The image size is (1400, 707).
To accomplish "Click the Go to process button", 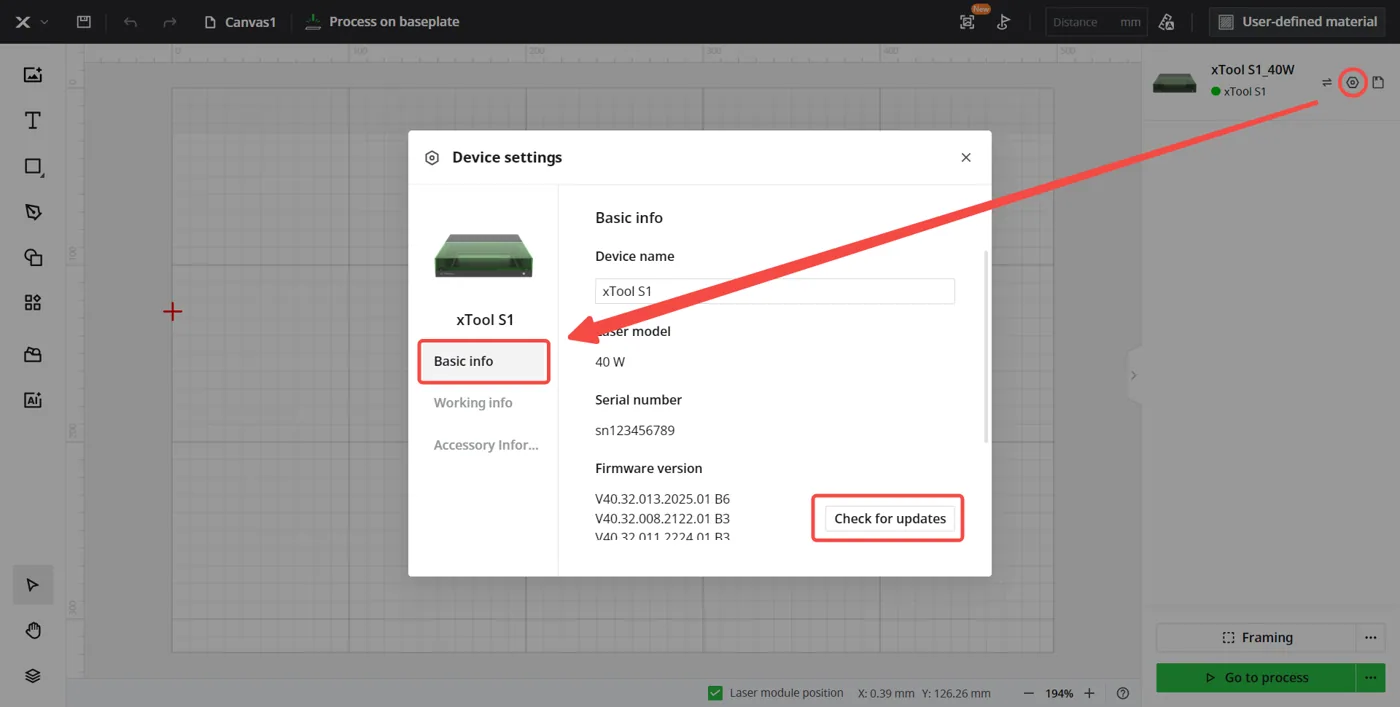I will pyautogui.click(x=1256, y=677).
